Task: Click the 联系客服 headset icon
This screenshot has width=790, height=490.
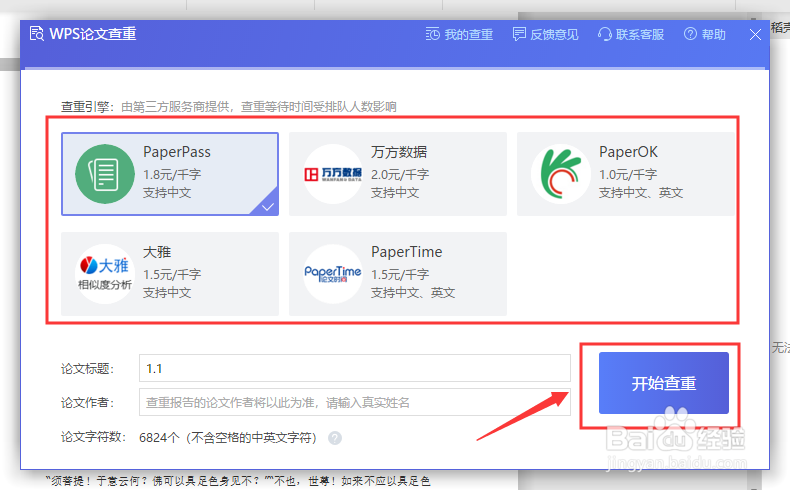Action: tap(604, 34)
